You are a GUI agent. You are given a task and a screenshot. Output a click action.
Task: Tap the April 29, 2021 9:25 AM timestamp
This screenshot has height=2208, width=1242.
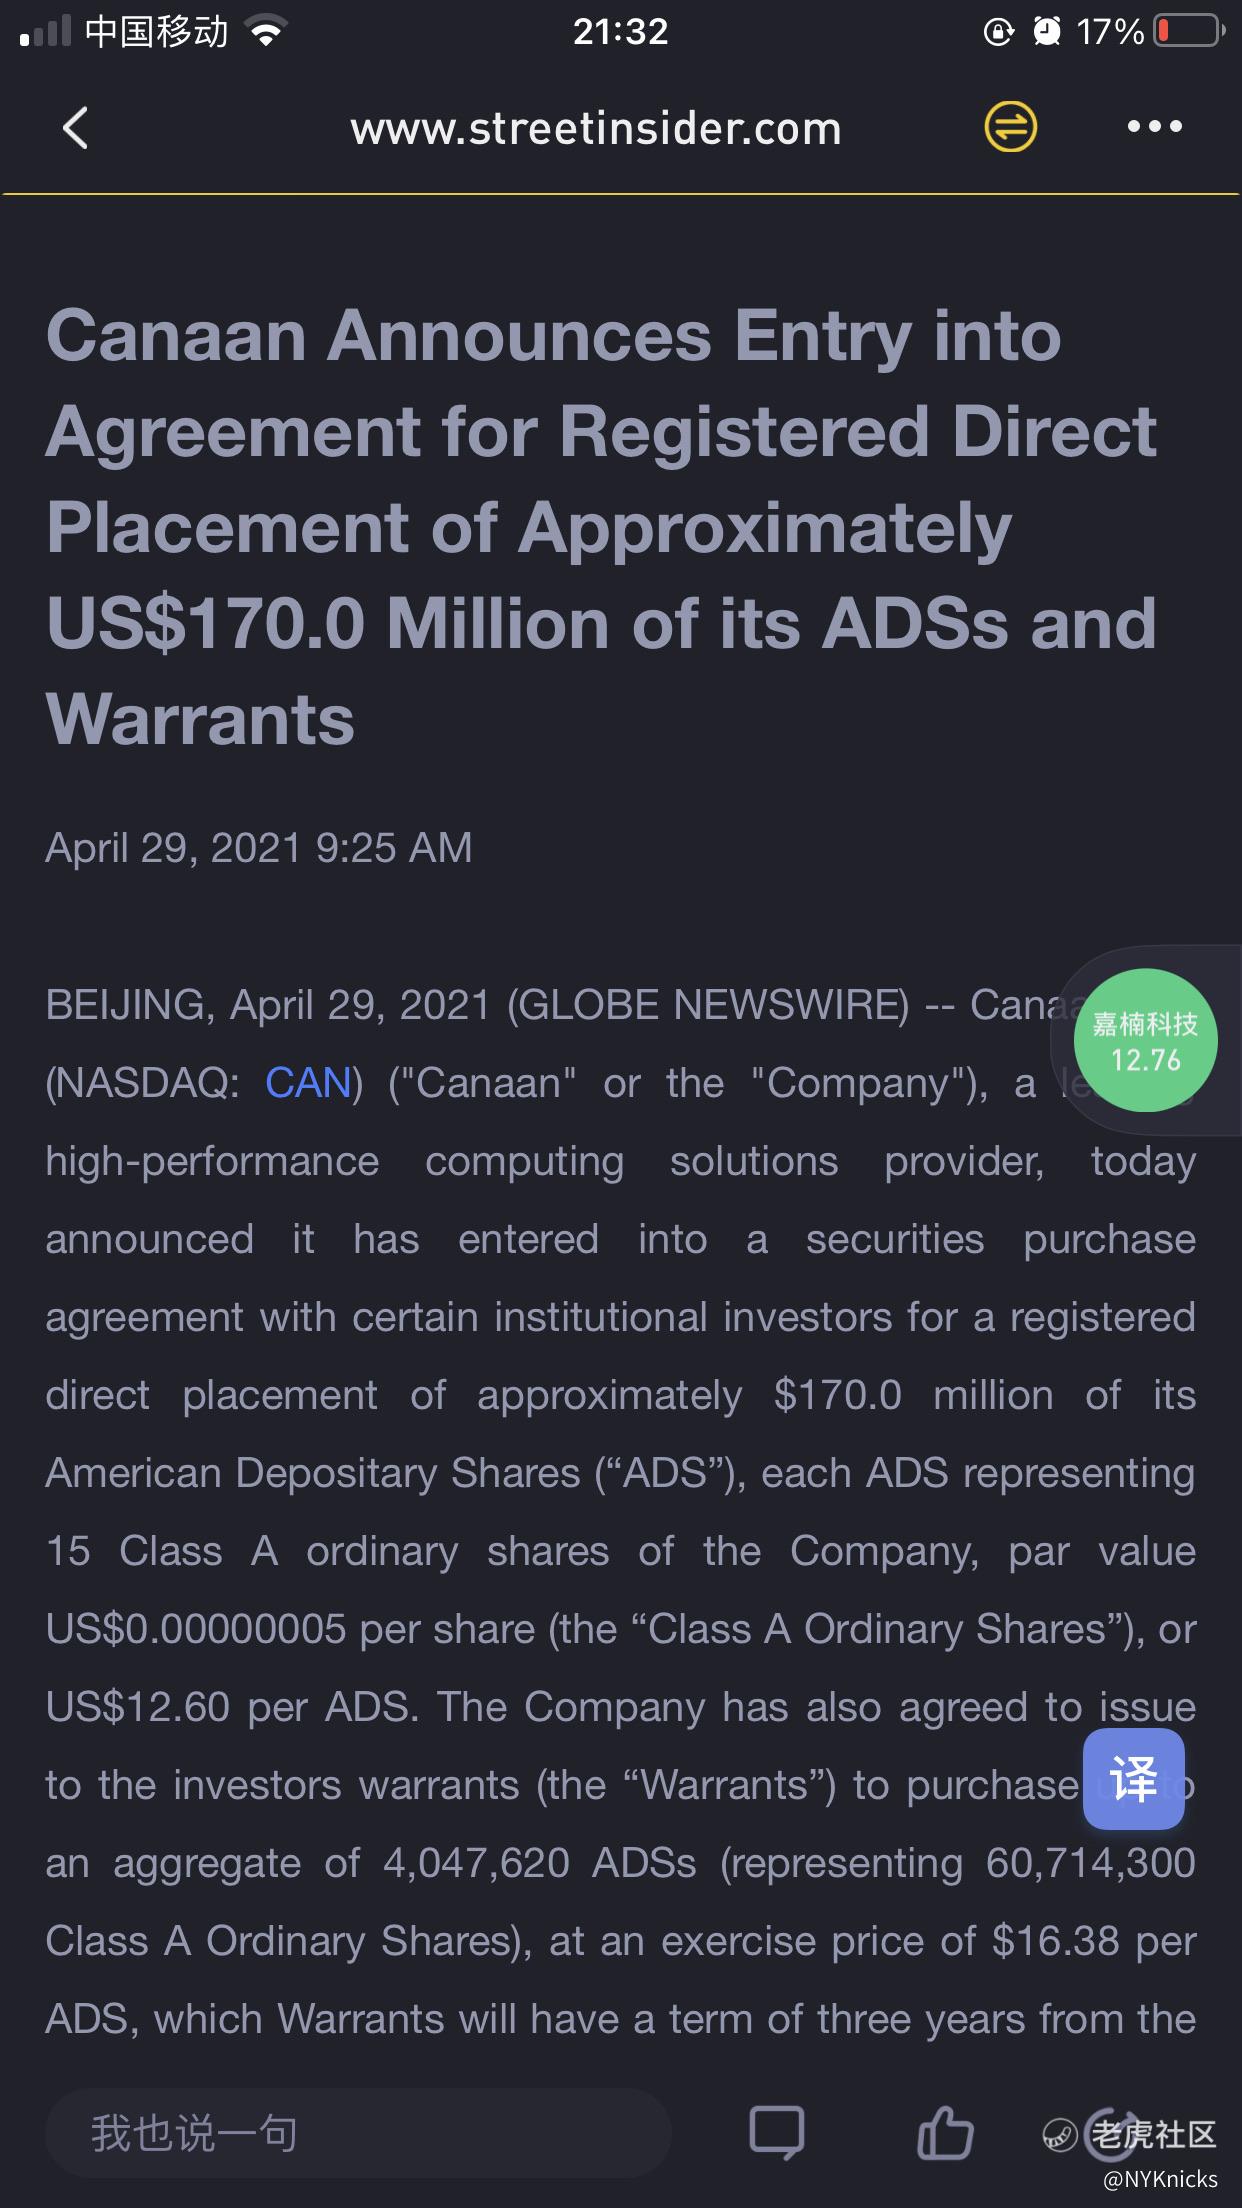(258, 848)
